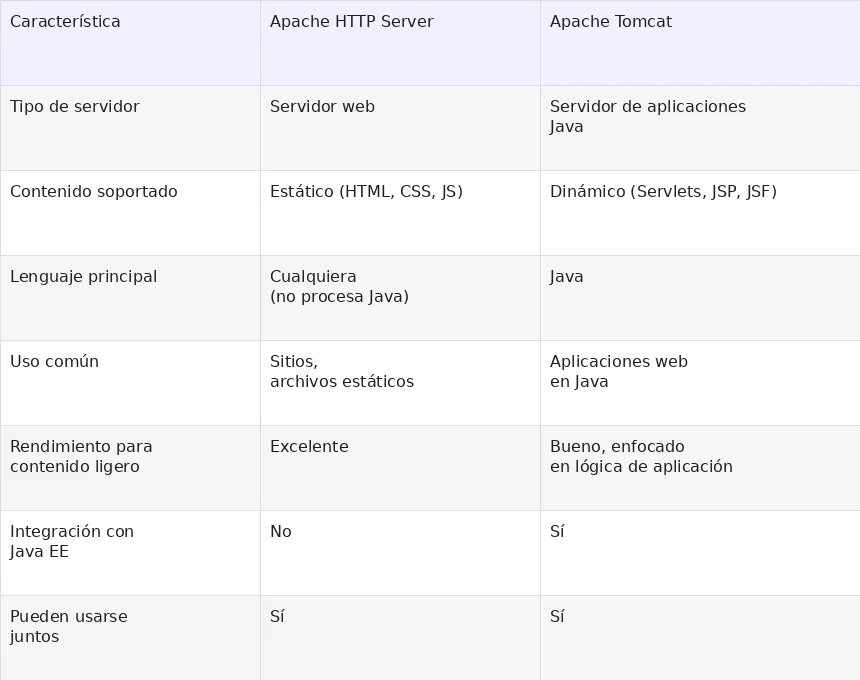This screenshot has height=680, width=860.
Task: Click the Apache Tomcat column header
Action: click(x=700, y=43)
